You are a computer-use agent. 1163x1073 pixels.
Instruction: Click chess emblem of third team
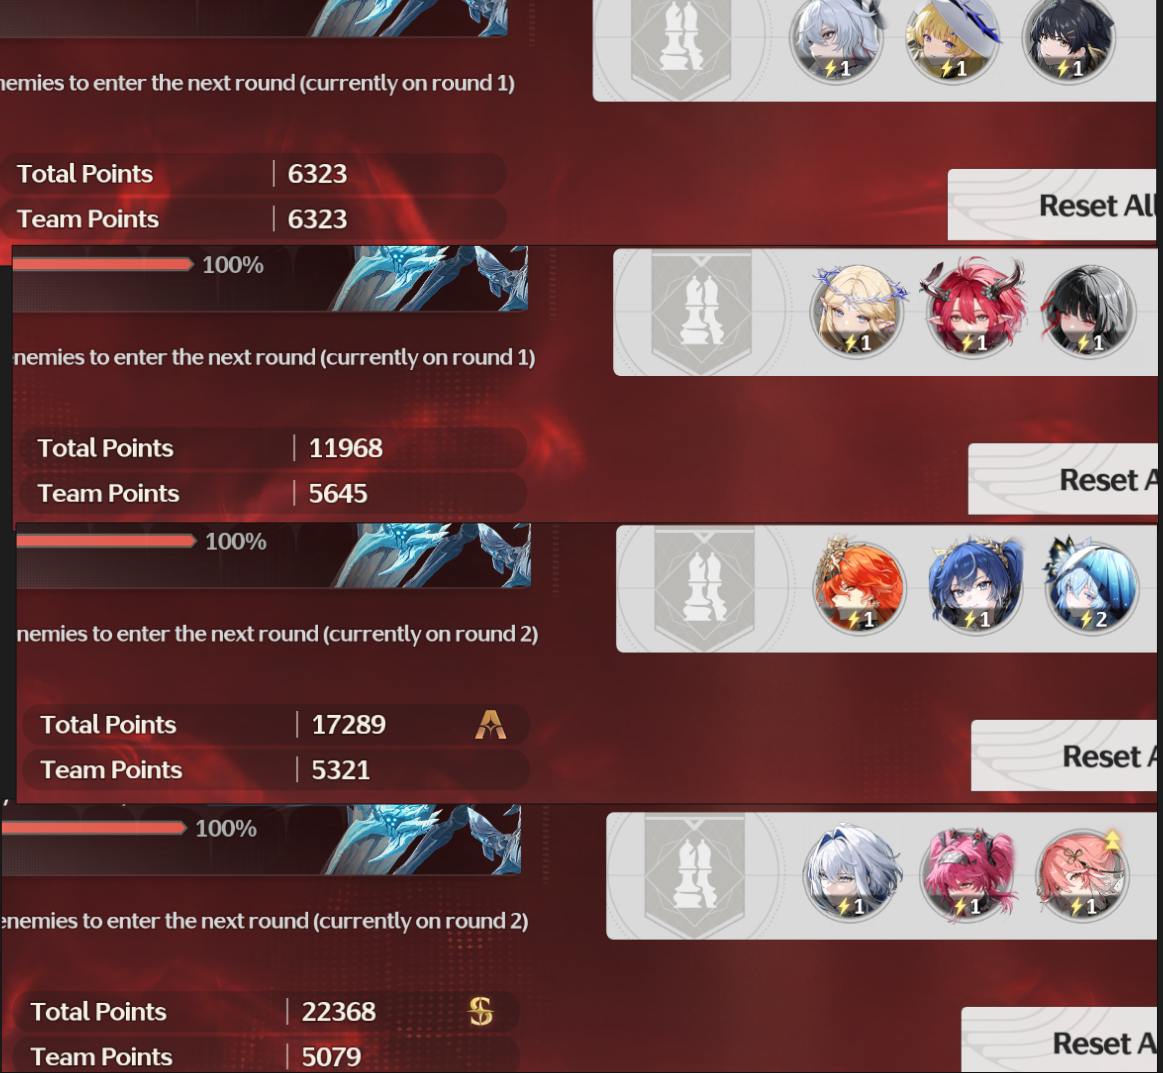pyautogui.click(x=705, y=588)
